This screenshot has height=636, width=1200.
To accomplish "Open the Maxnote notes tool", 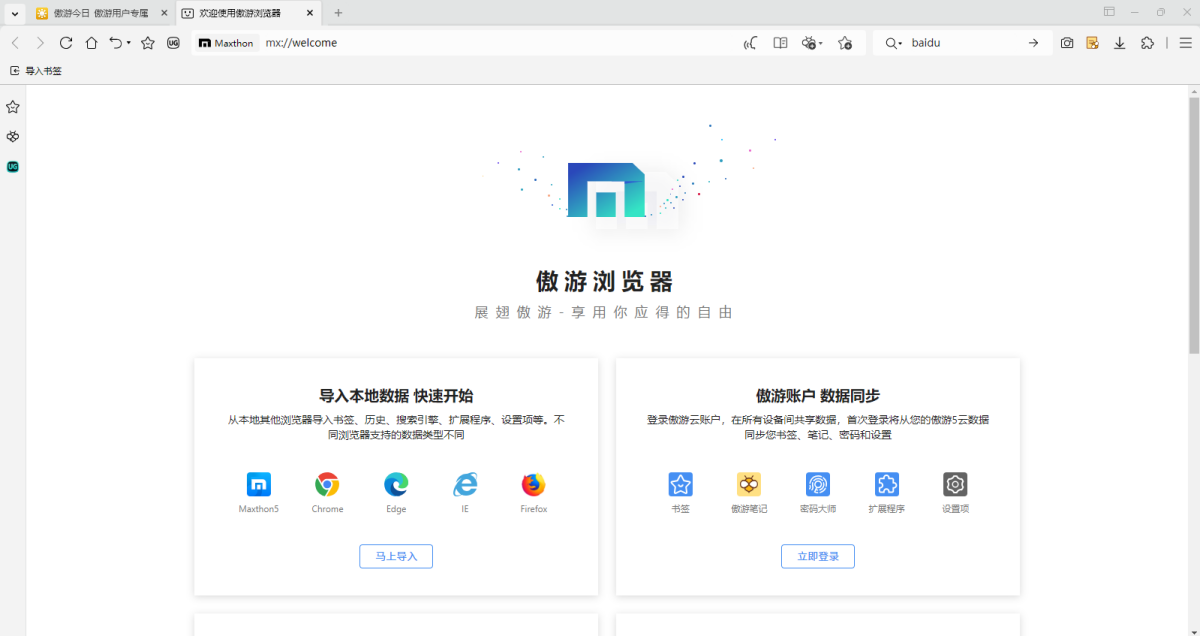I will click(1093, 43).
